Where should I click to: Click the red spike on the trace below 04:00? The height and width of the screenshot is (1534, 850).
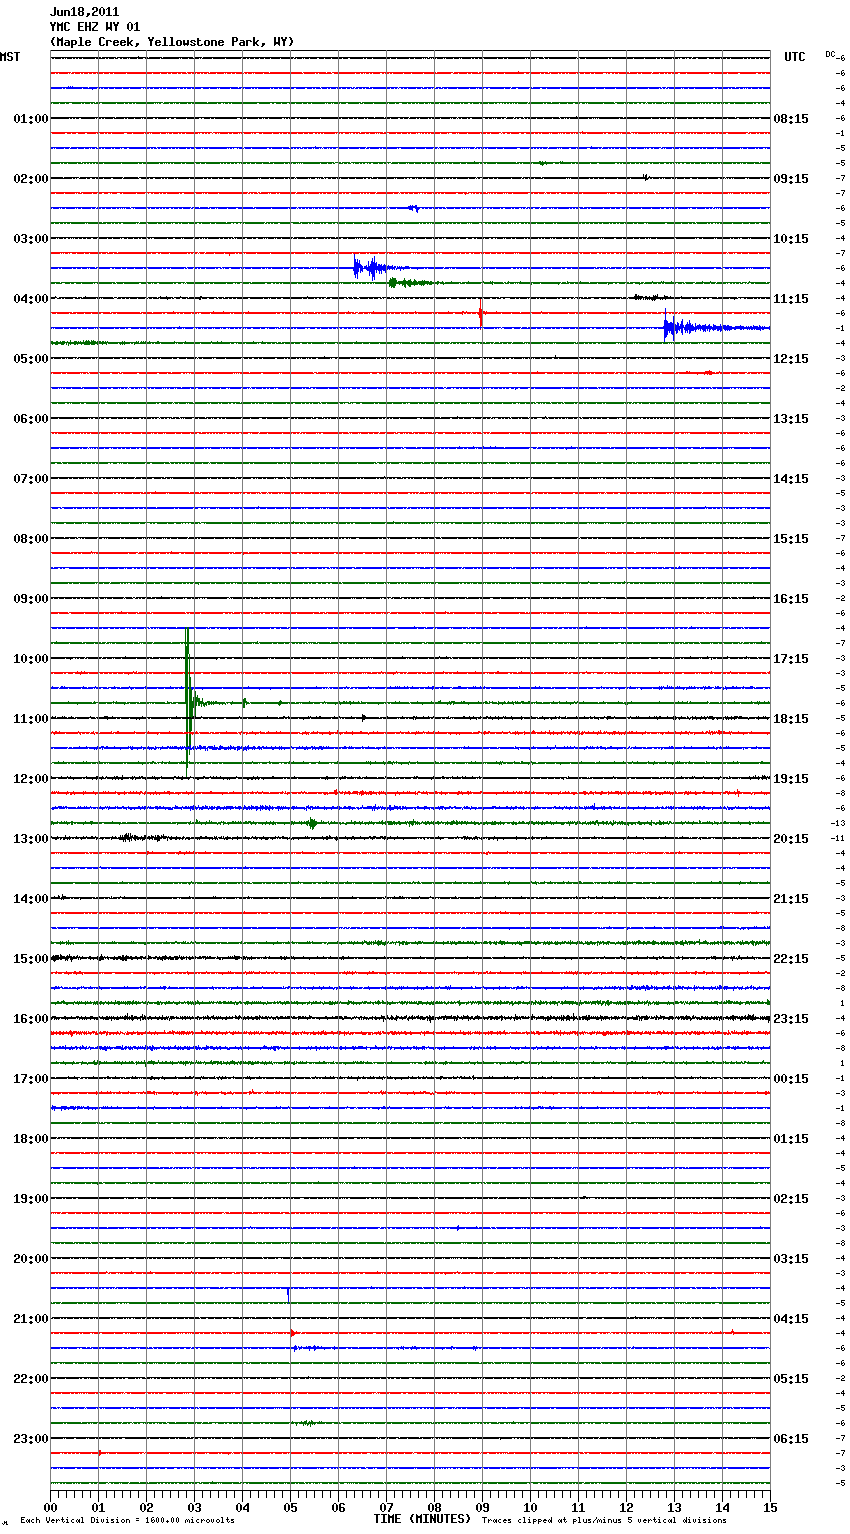tap(481, 313)
